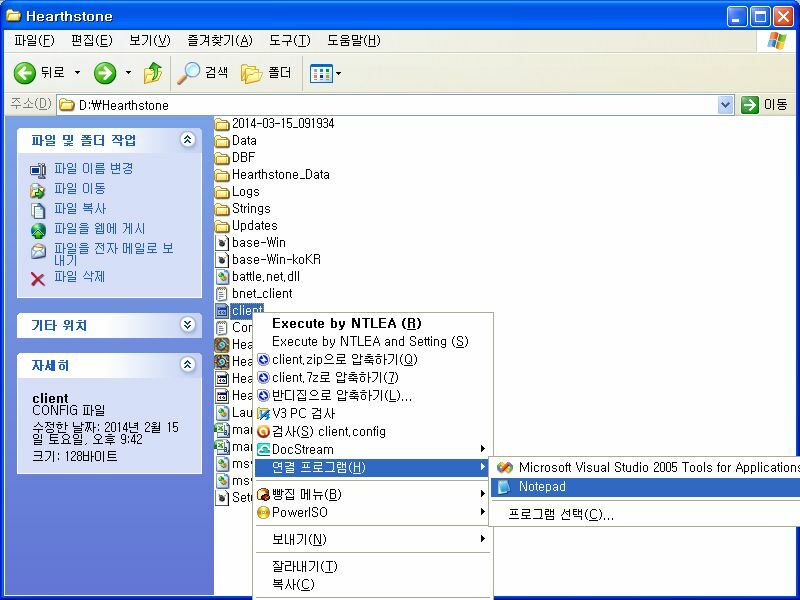Open the 도움말(H) menu
Screen dimensions: 800x600
click(354, 40)
